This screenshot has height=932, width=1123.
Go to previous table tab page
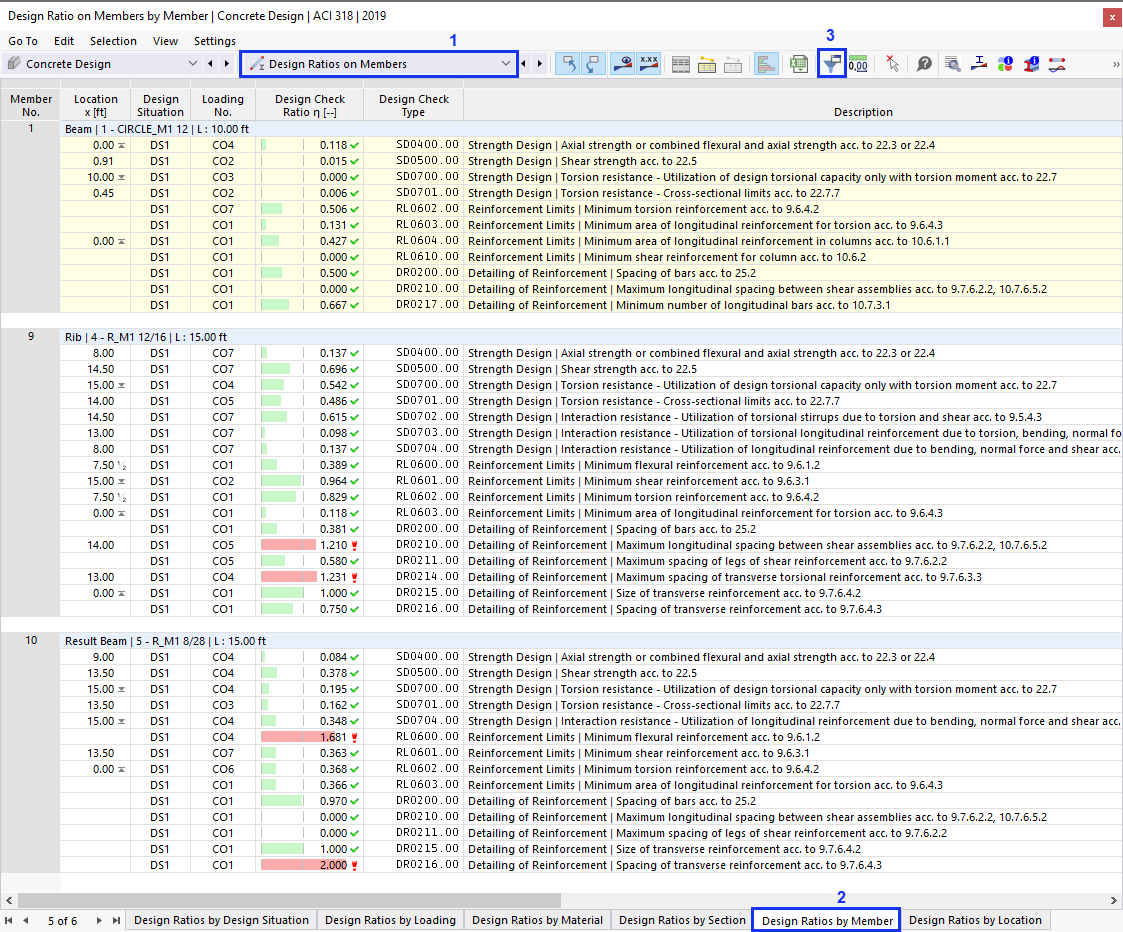(x=26, y=921)
